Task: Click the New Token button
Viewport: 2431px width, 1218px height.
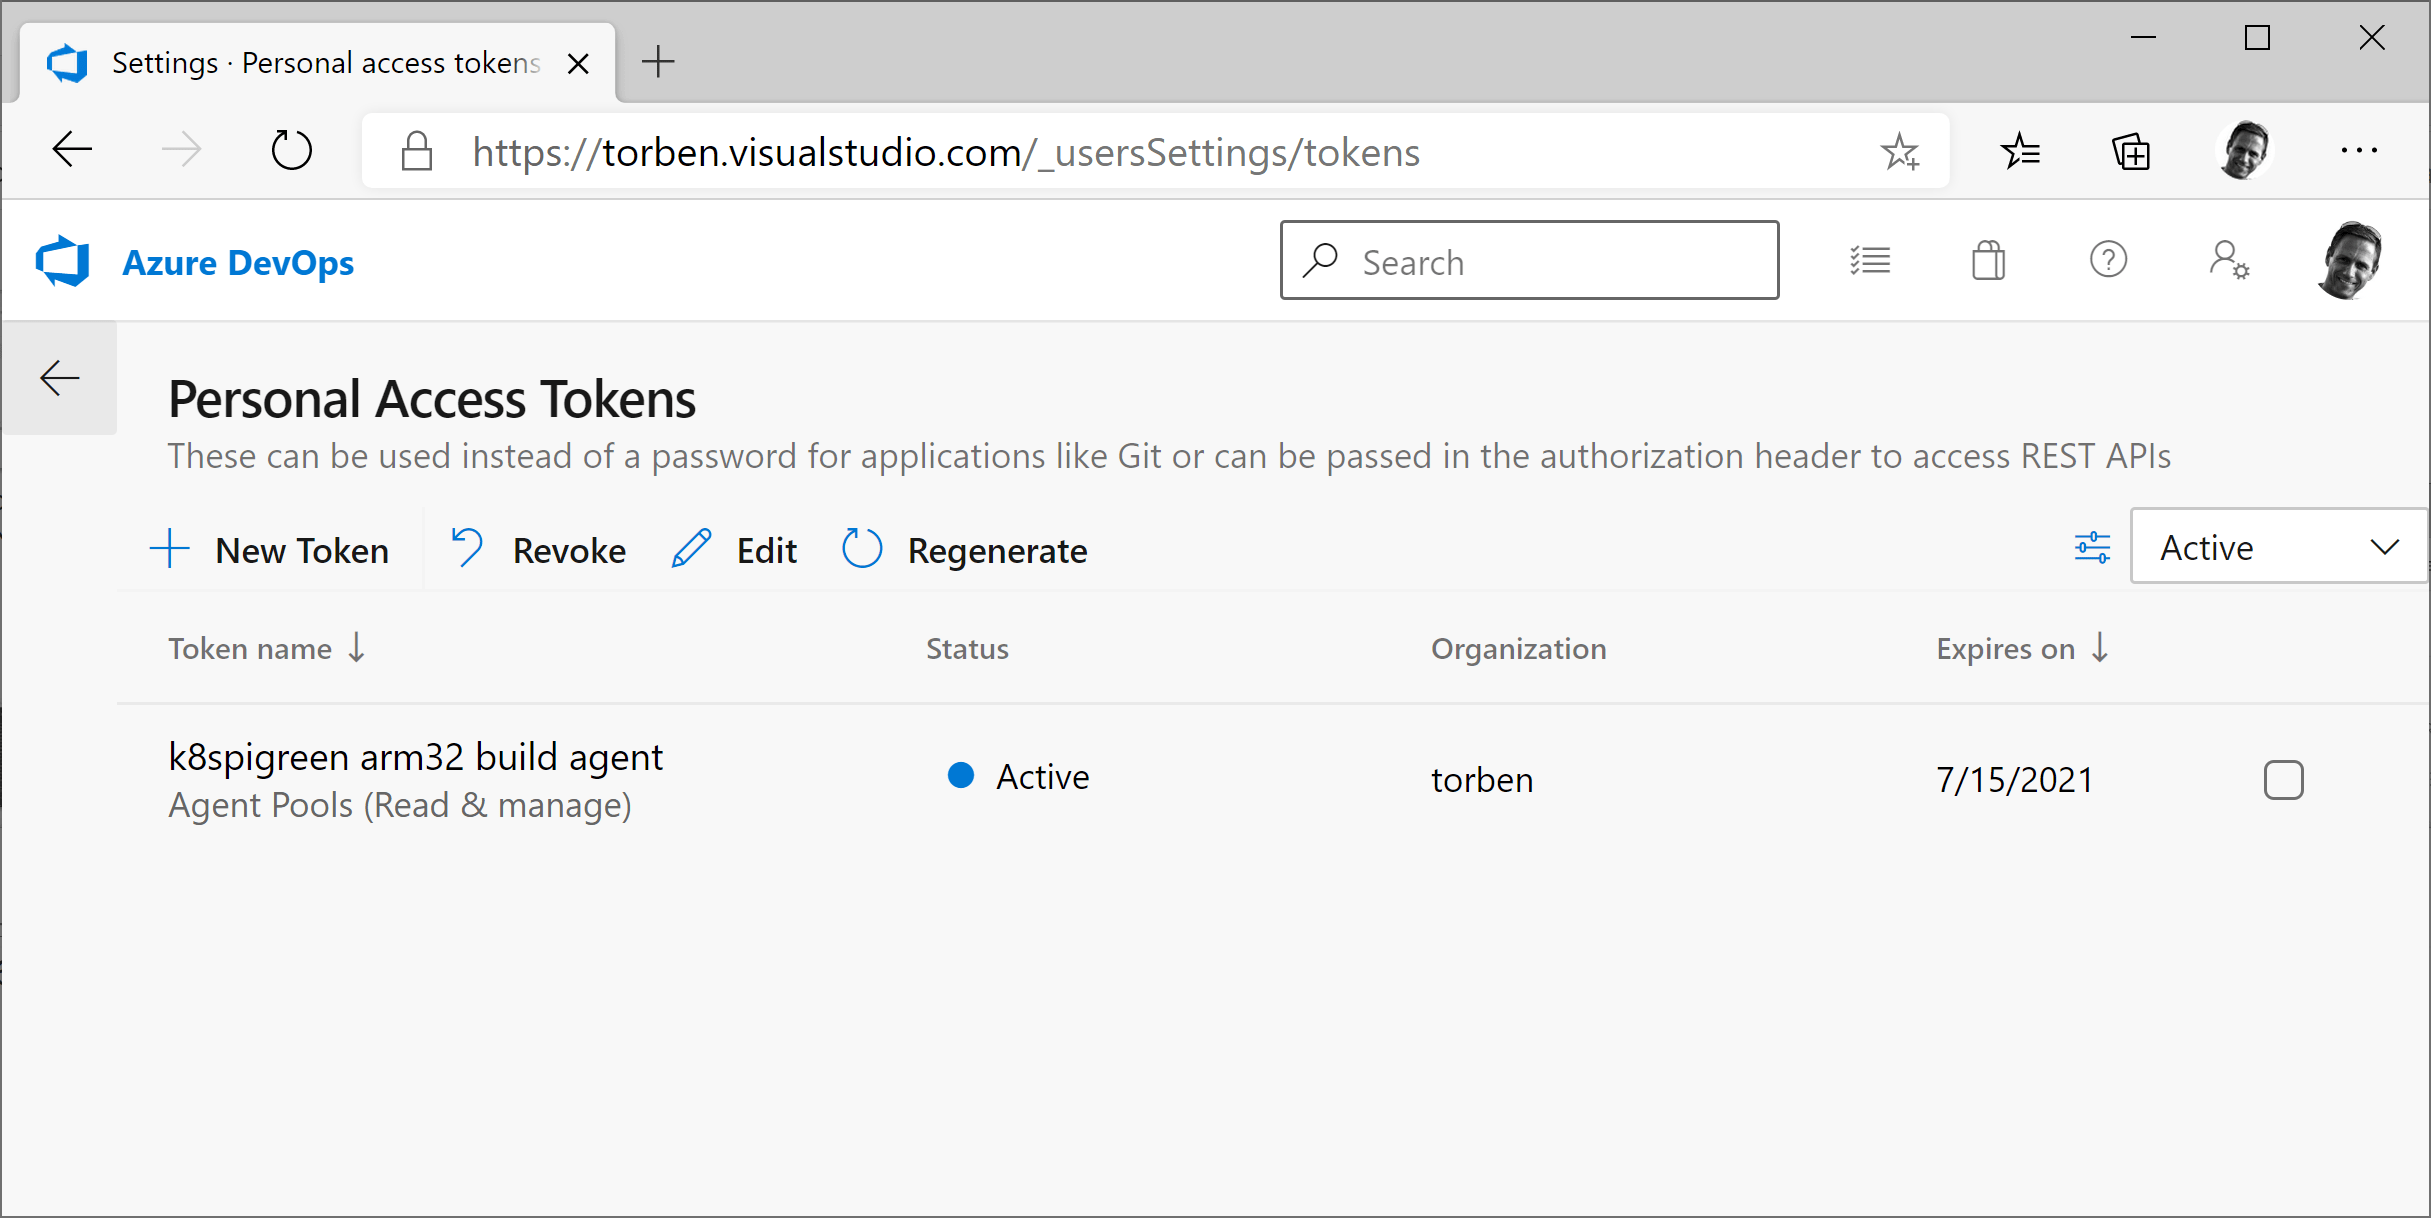Action: (x=270, y=550)
